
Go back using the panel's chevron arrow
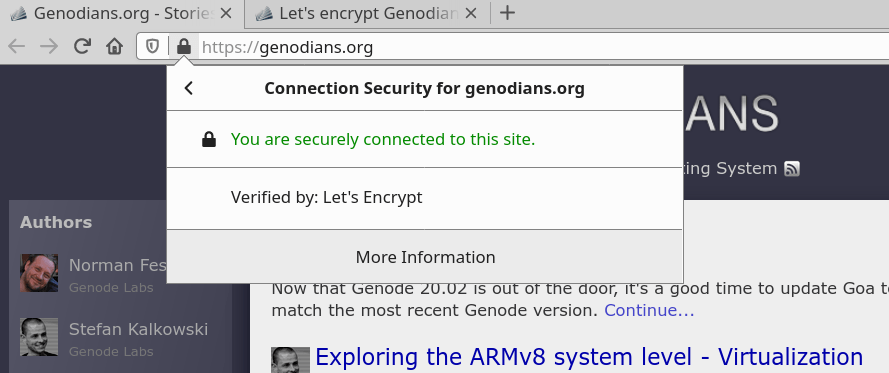pyautogui.click(x=189, y=88)
